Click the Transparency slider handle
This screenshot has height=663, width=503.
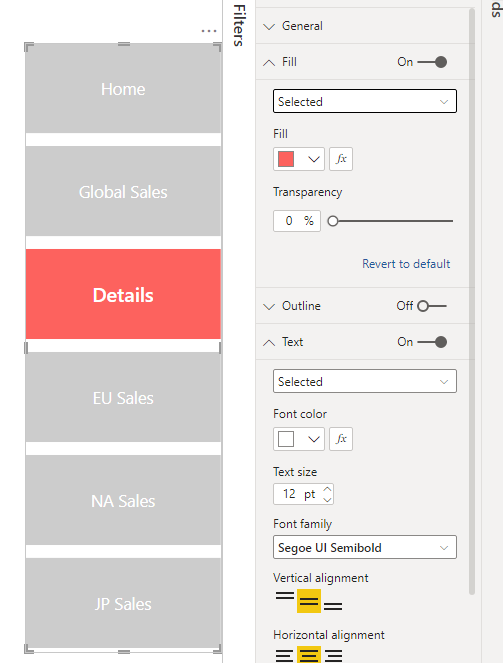click(x=333, y=221)
